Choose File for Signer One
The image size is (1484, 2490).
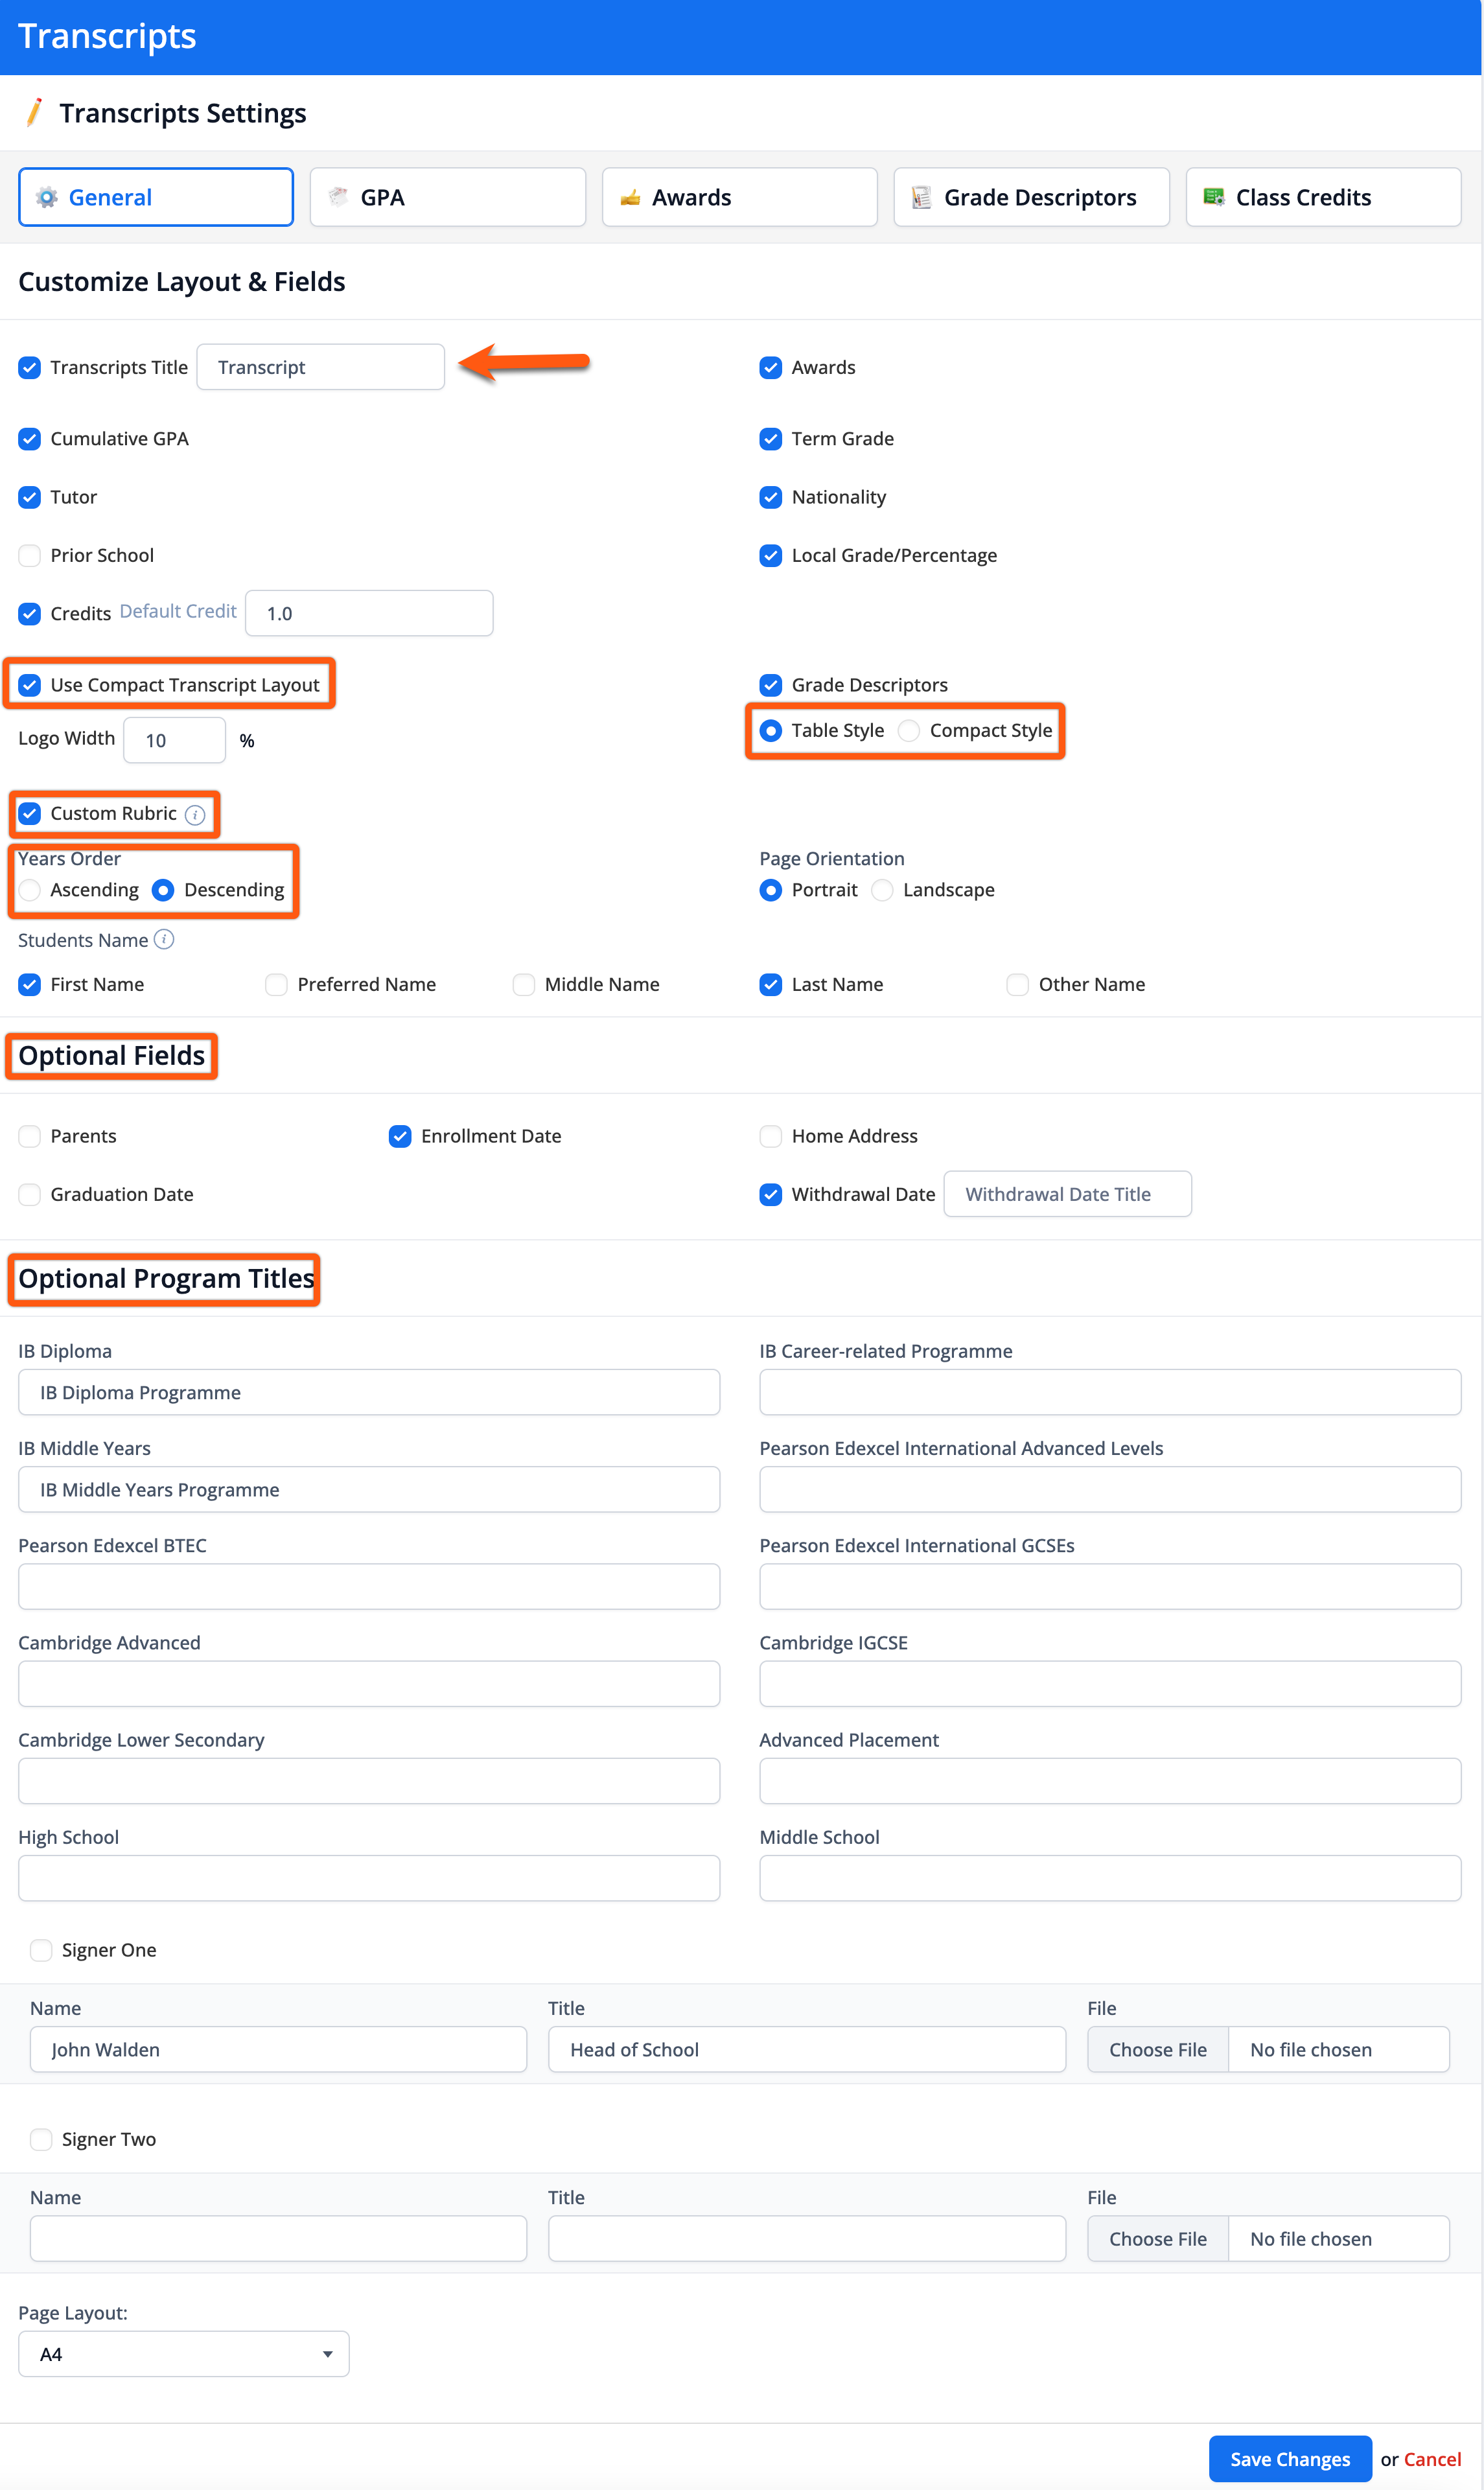[x=1157, y=2049]
